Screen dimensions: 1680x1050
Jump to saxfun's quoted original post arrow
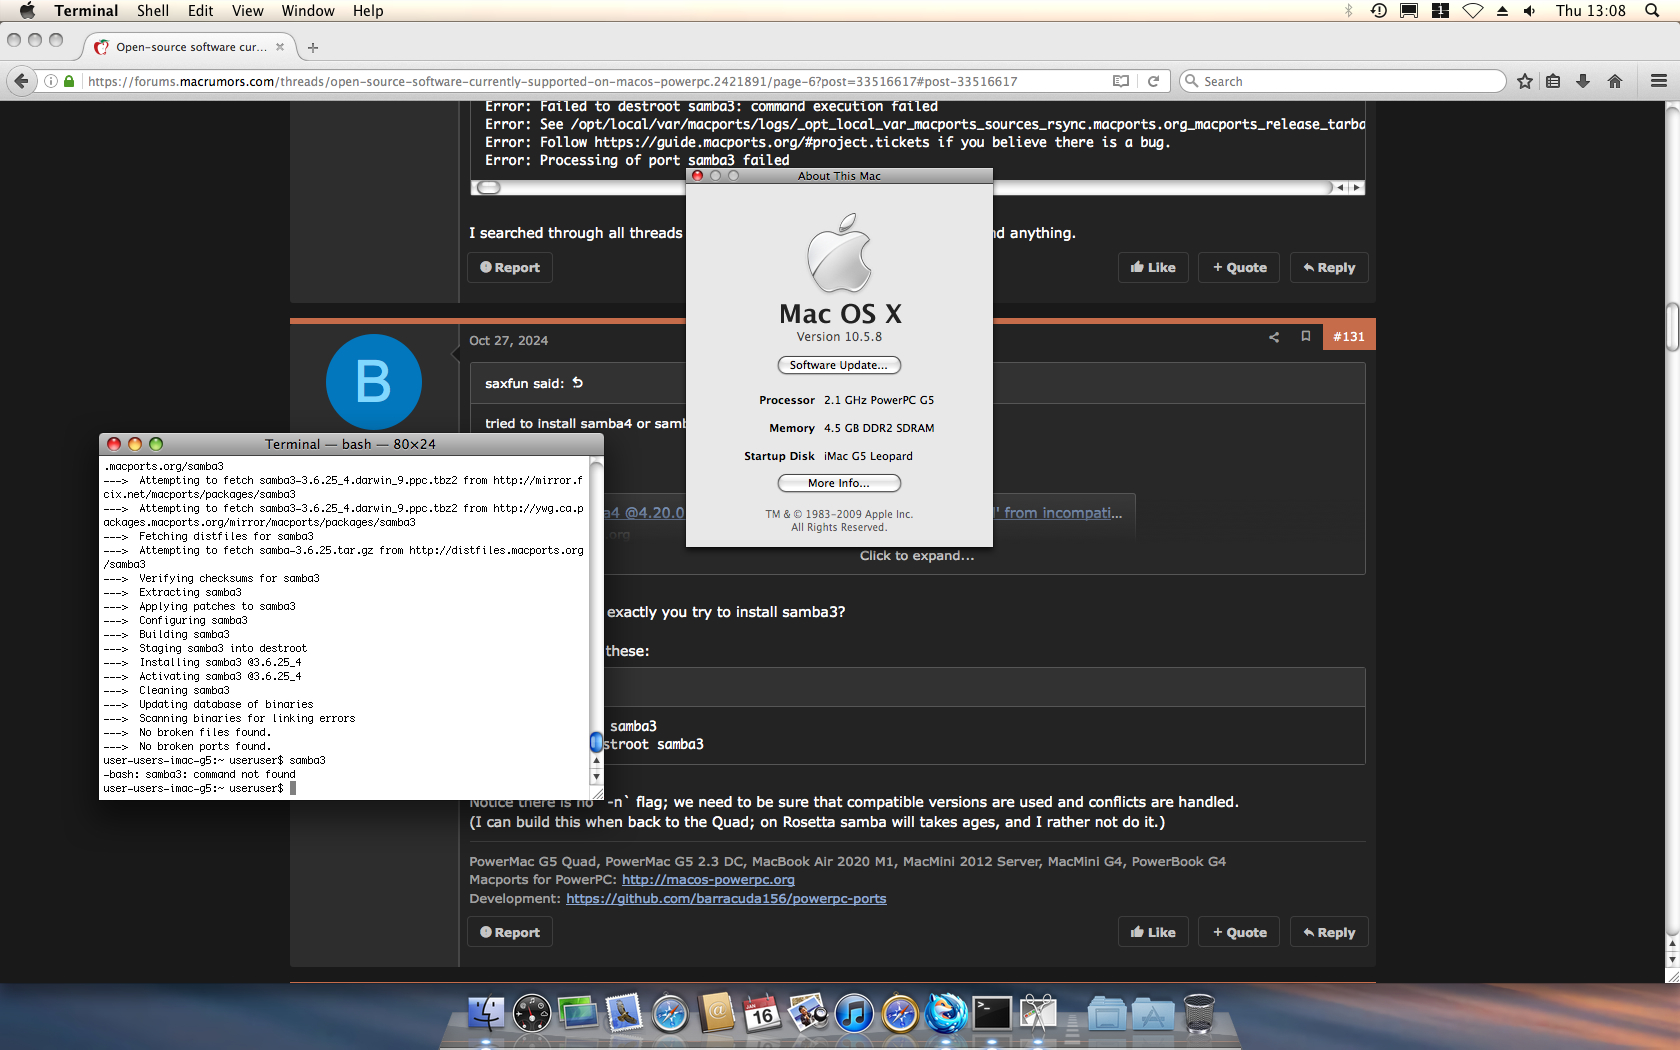coord(577,383)
